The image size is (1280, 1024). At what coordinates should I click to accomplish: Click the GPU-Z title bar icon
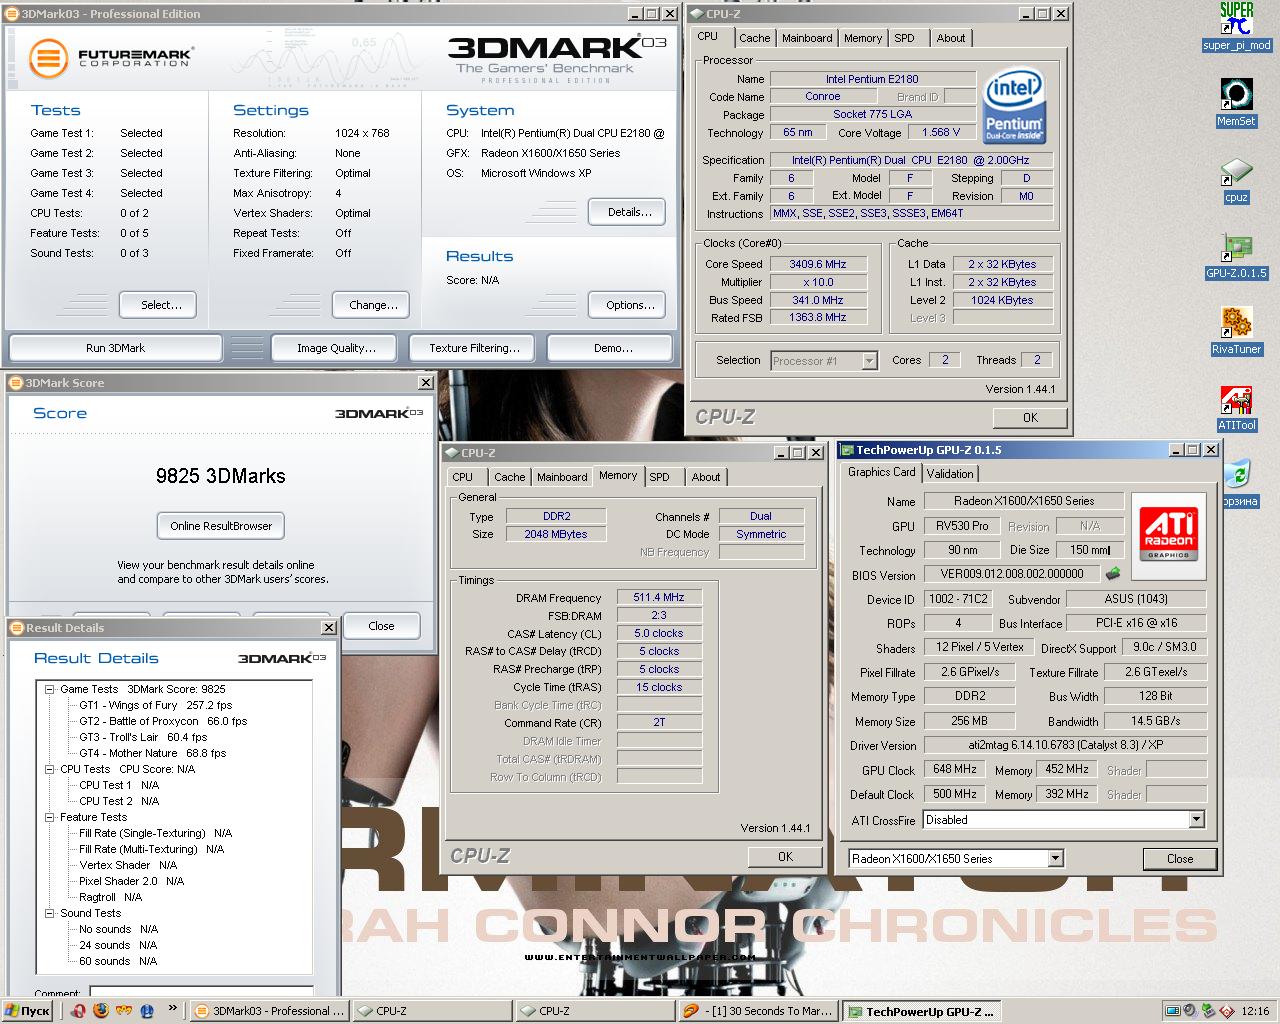(846, 450)
